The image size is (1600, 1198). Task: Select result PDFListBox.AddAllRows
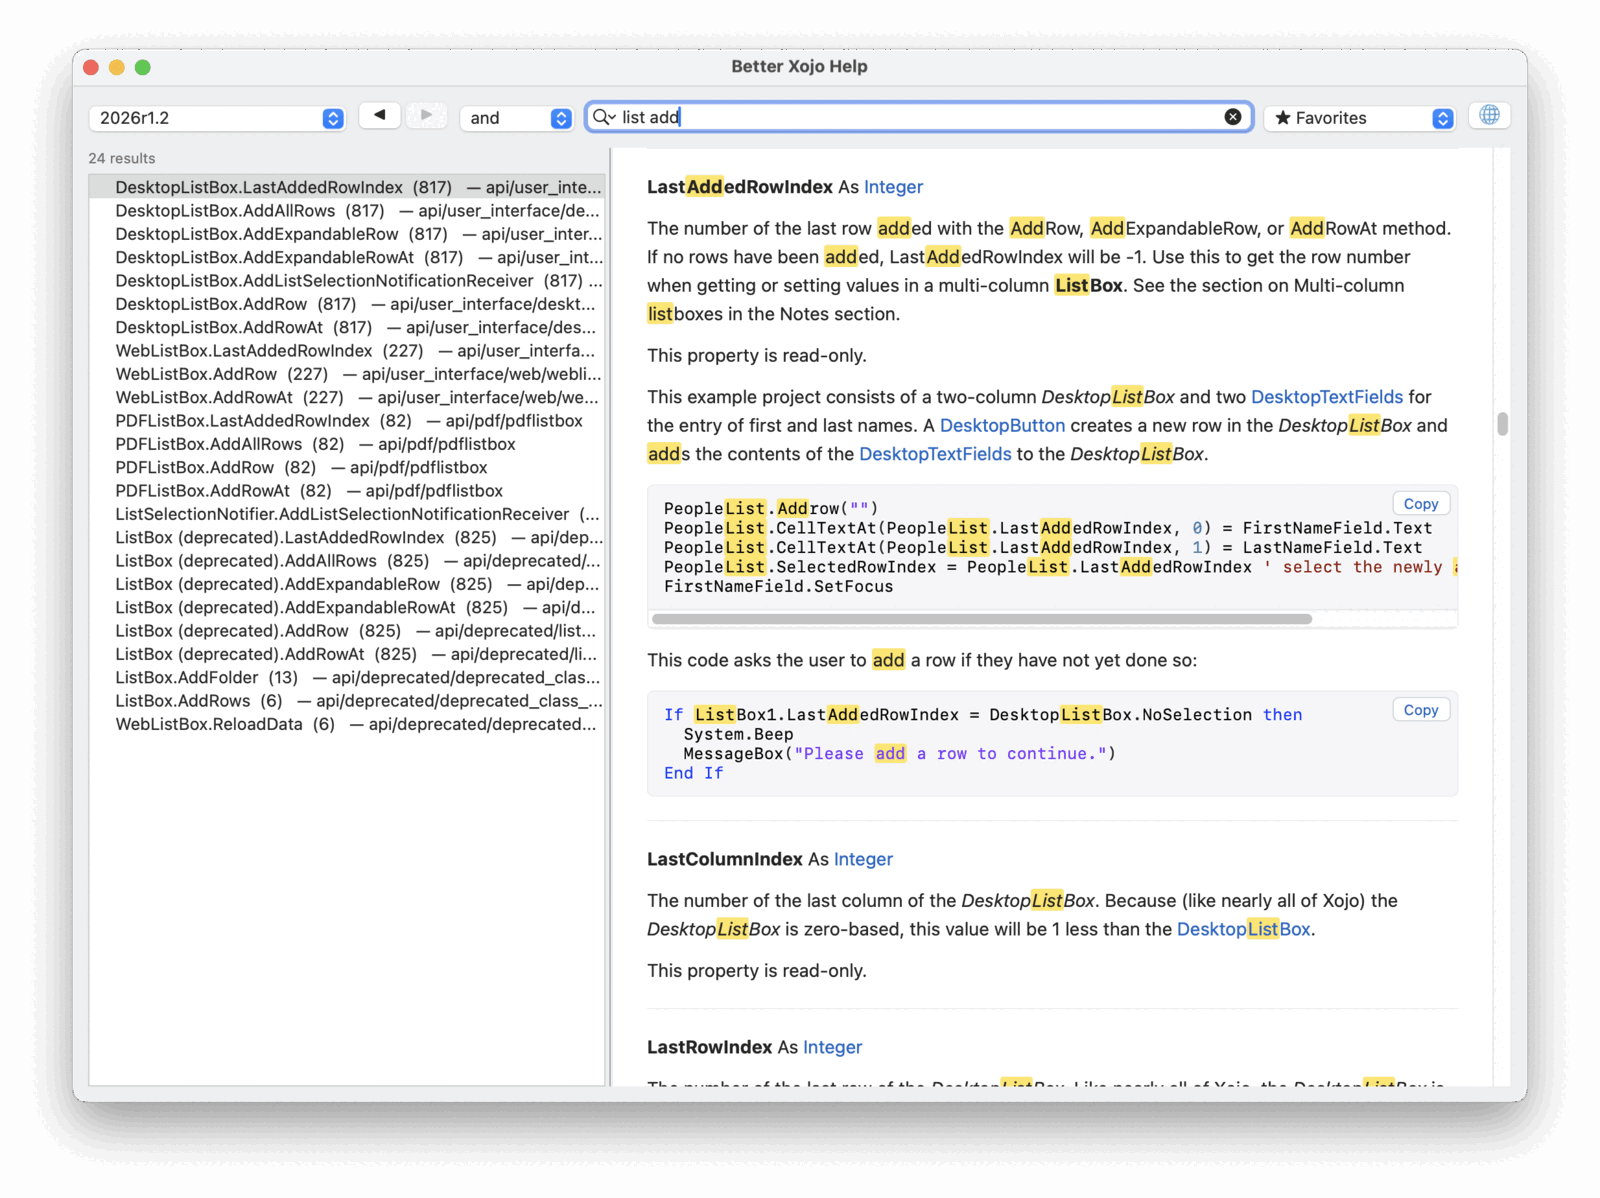(x=347, y=444)
